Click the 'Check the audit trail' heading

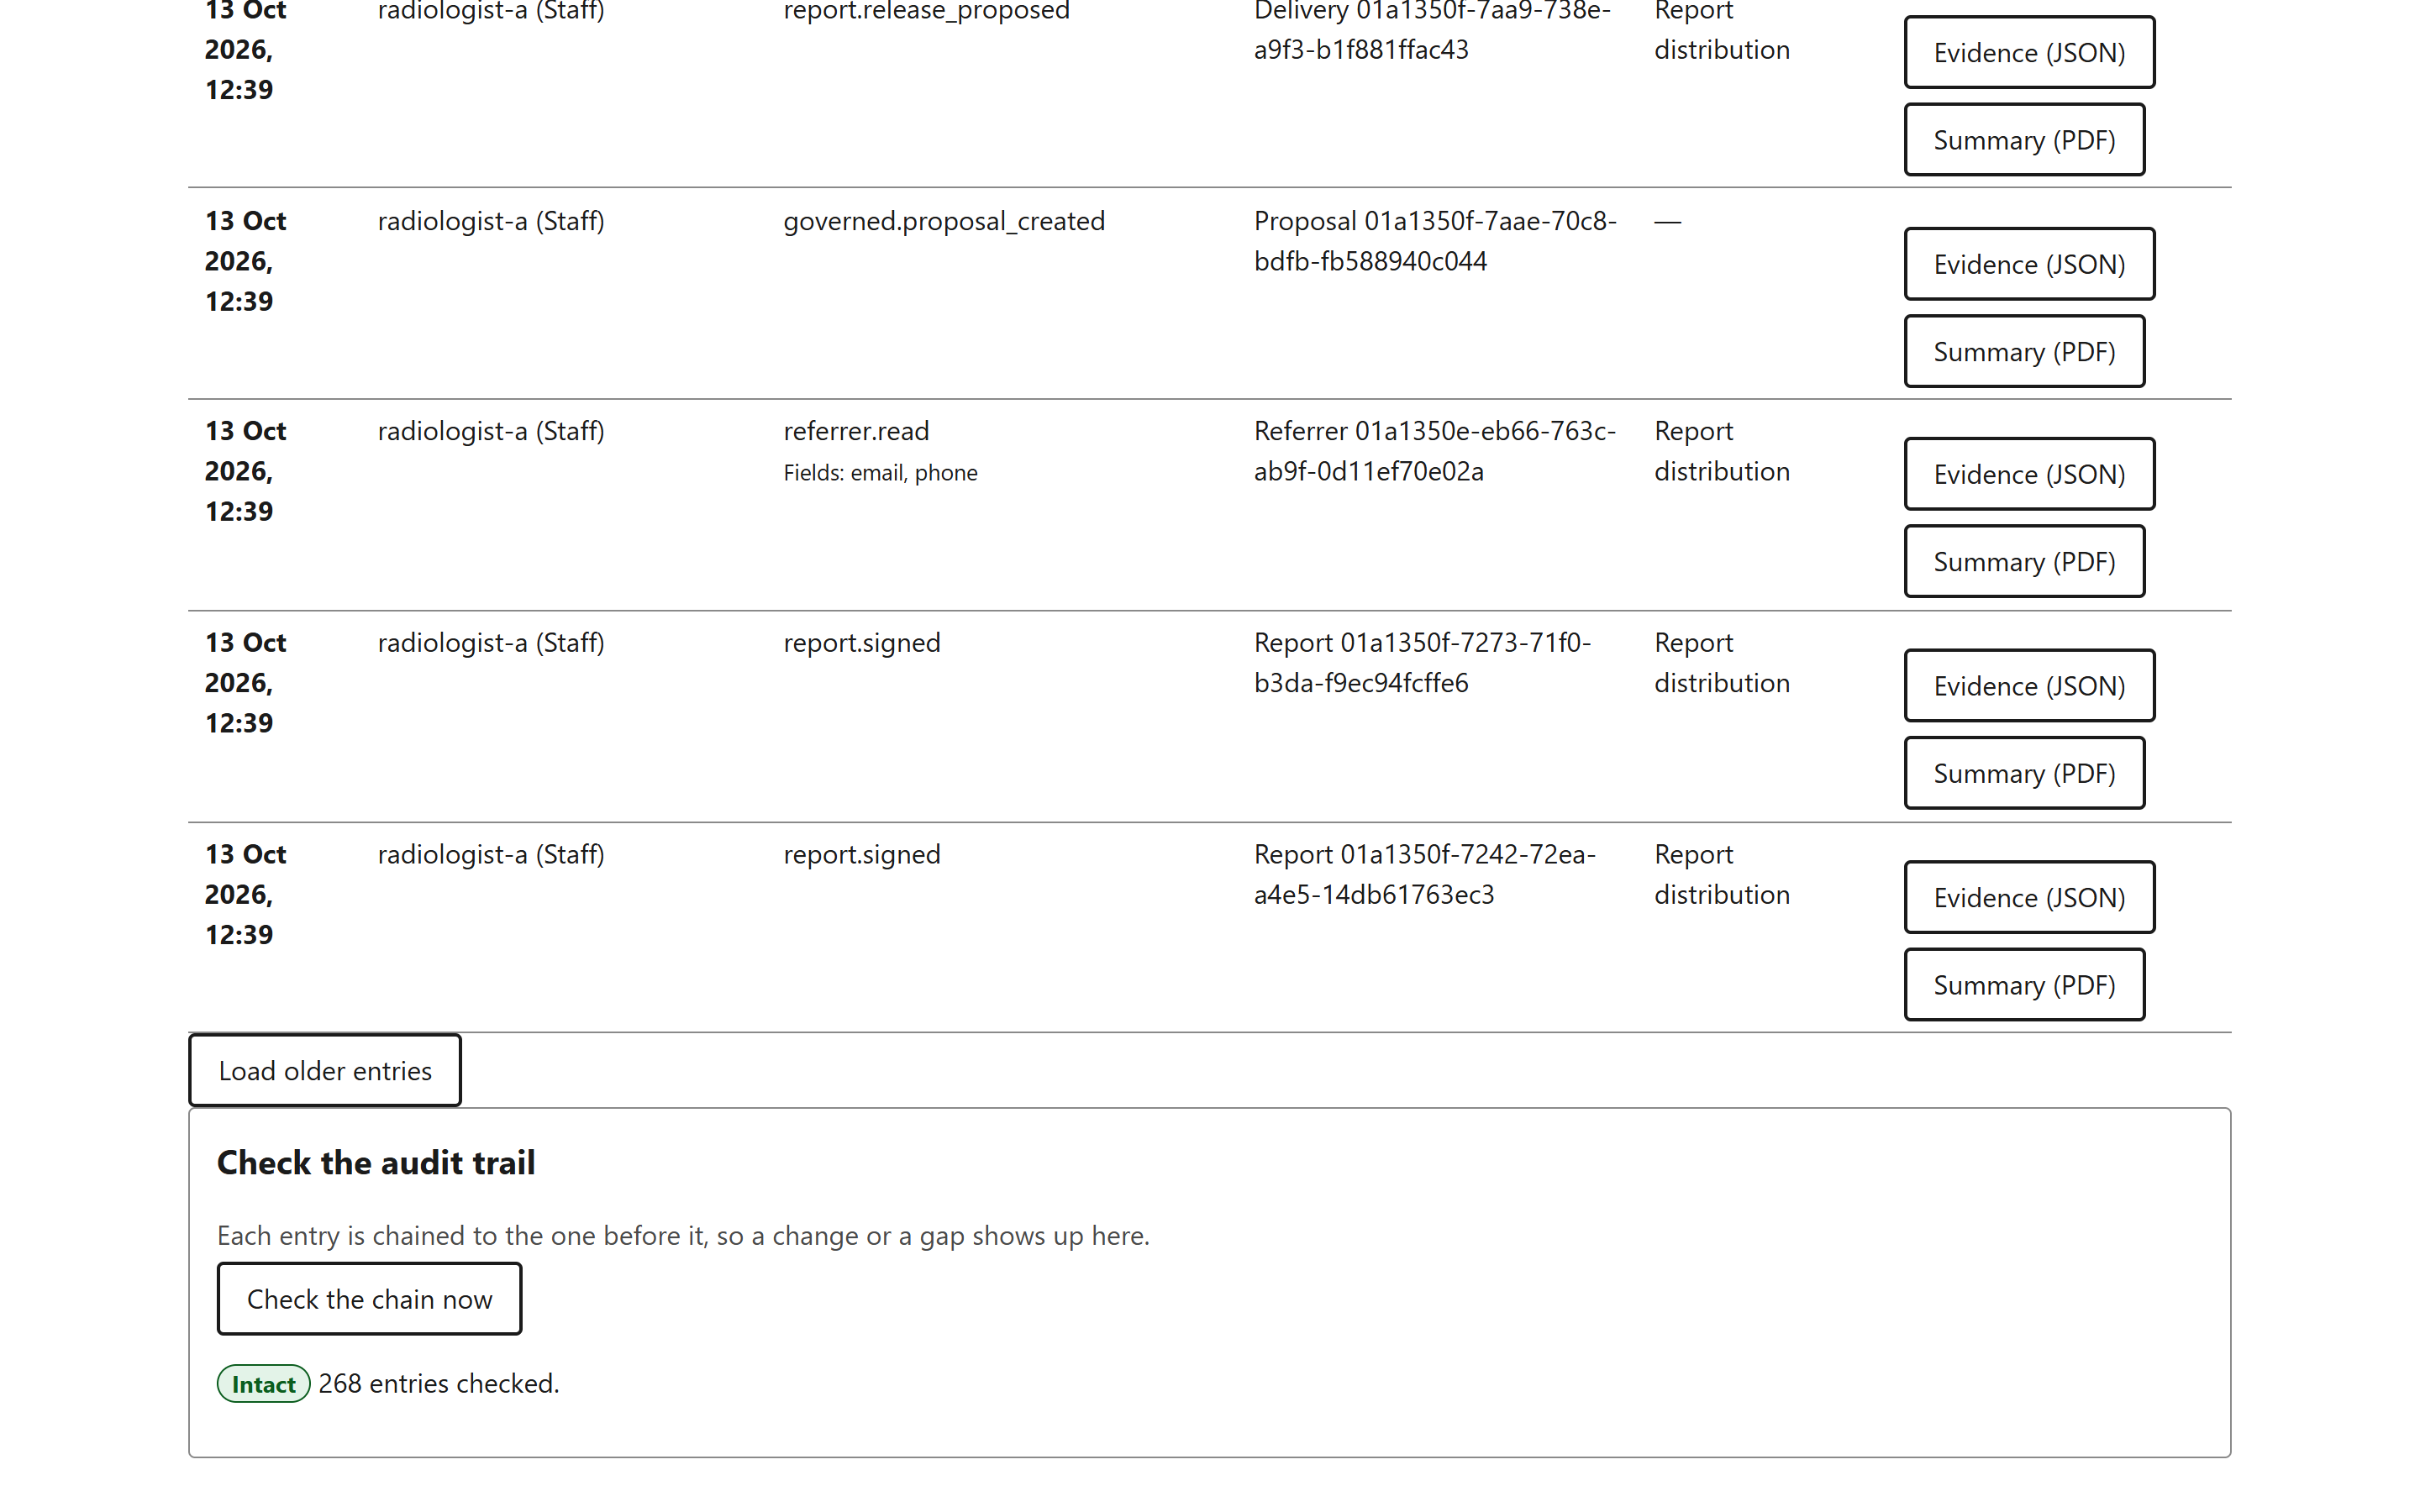(376, 1162)
